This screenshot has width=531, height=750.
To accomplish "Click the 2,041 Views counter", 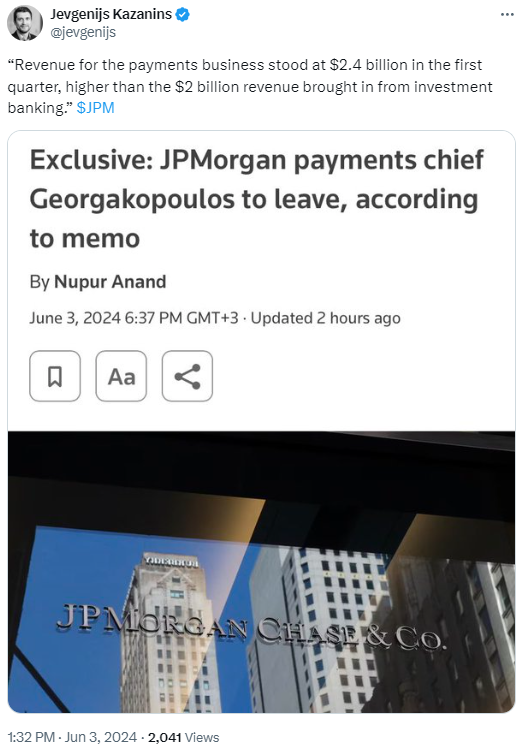I will (x=183, y=737).
